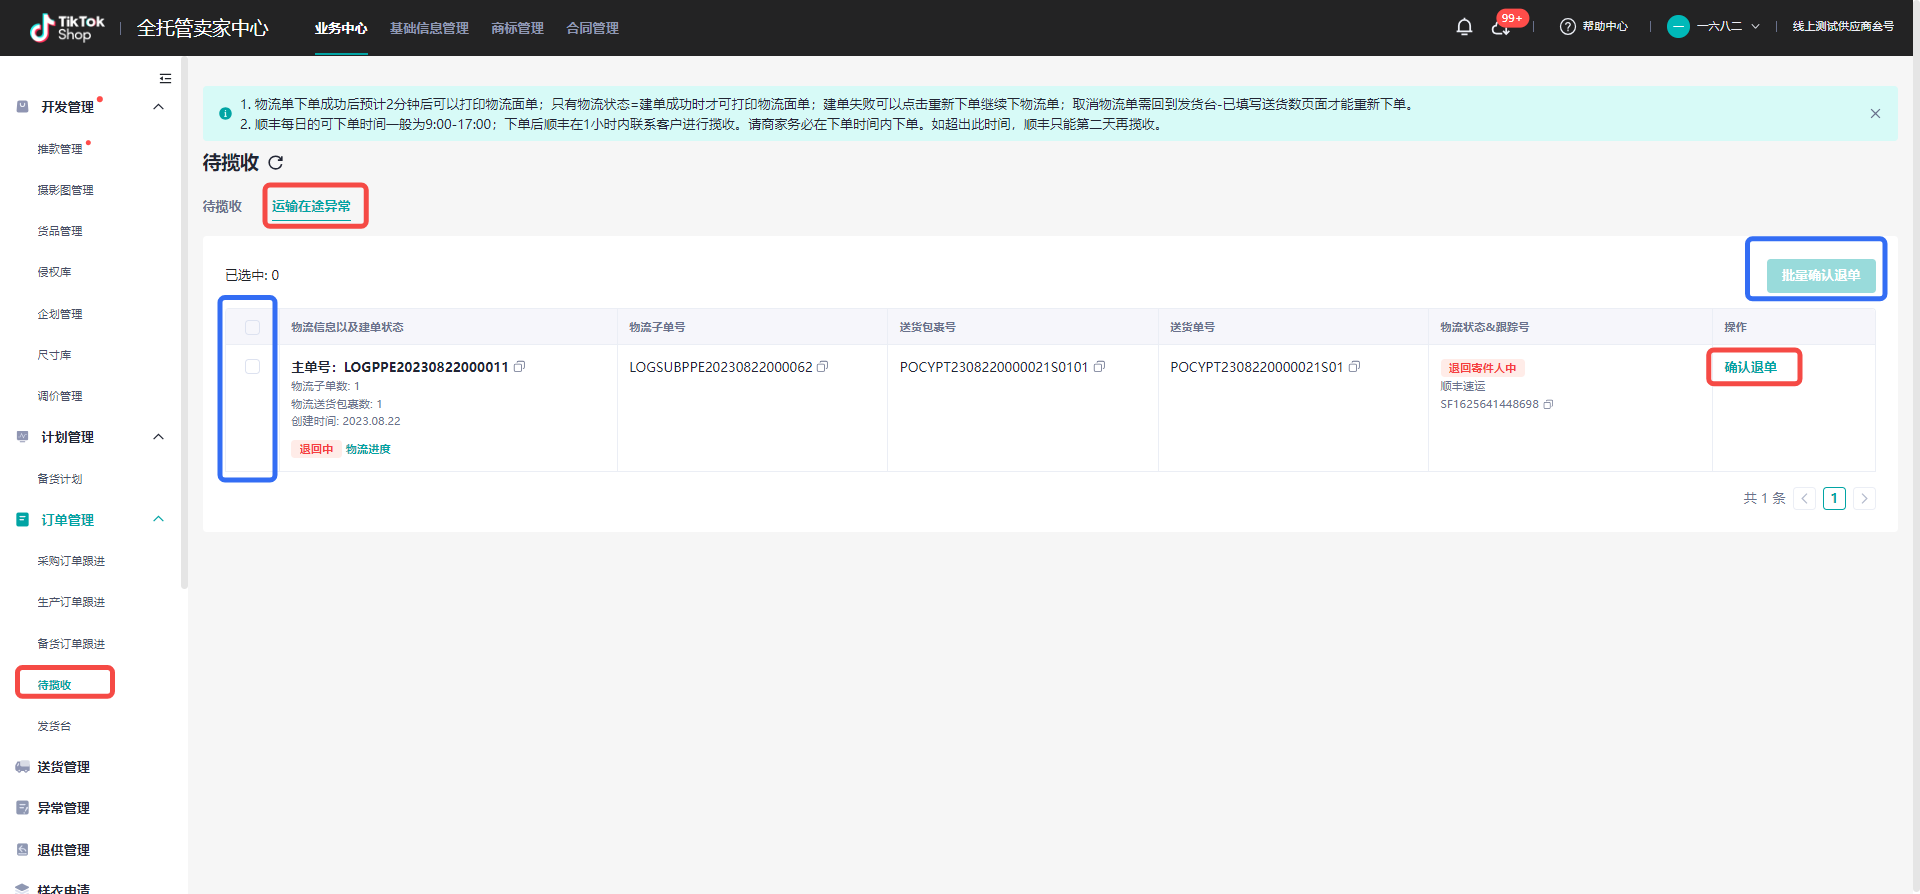
Task: Click the 退回中 status tag
Action: tap(316, 449)
